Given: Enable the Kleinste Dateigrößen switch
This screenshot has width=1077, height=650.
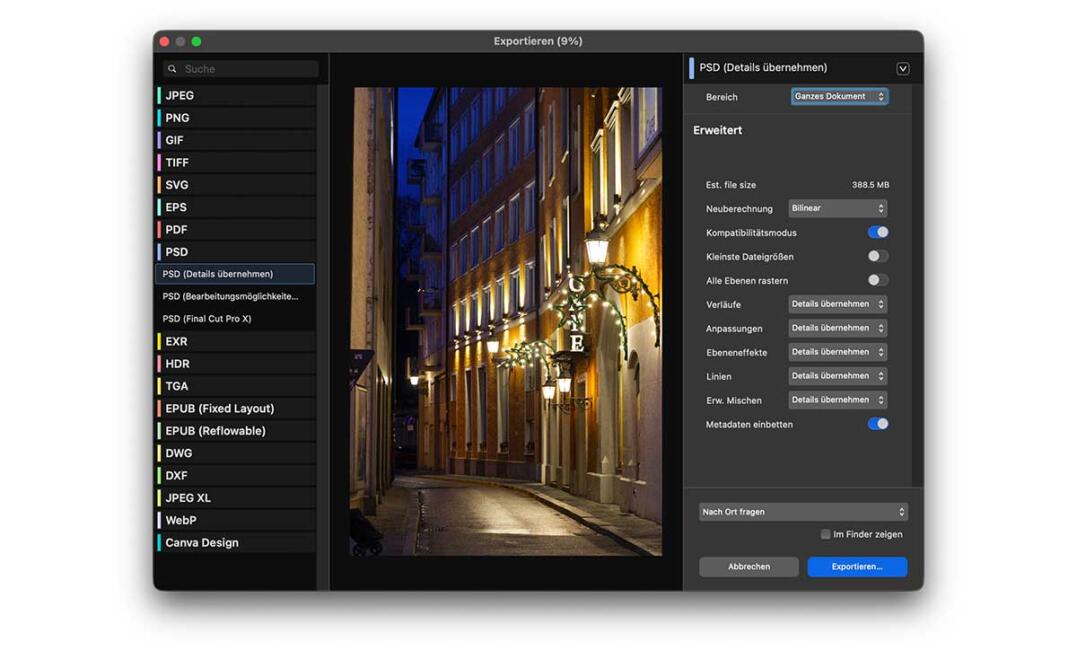Looking at the screenshot, I should click(877, 256).
